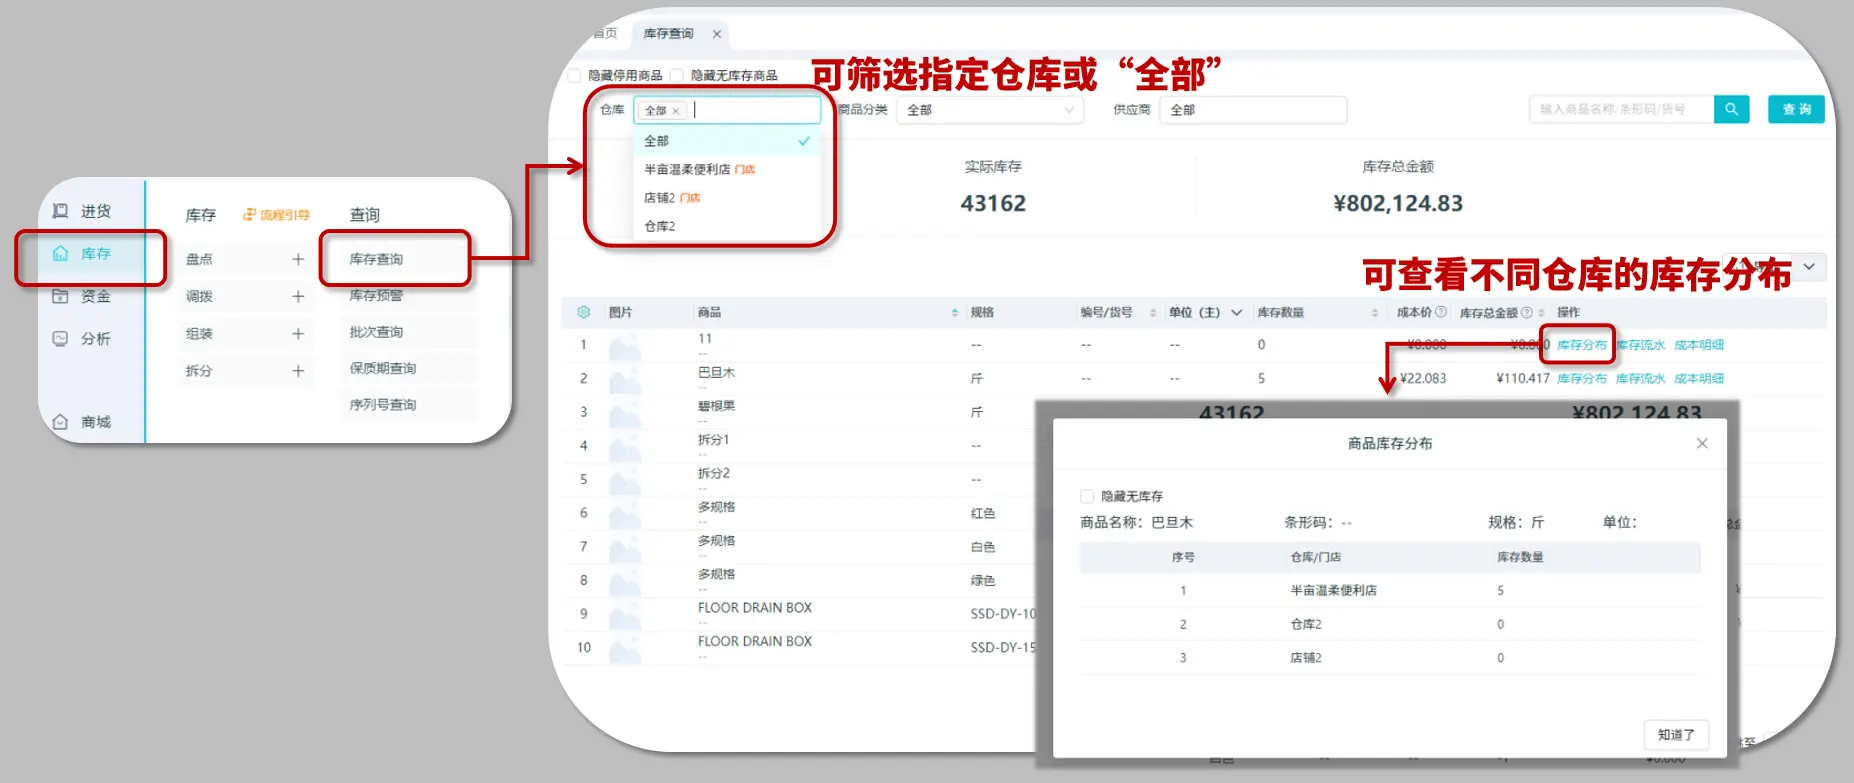Expand the dropdown chevron above the table's right side
1854x783 pixels.
click(1809, 266)
